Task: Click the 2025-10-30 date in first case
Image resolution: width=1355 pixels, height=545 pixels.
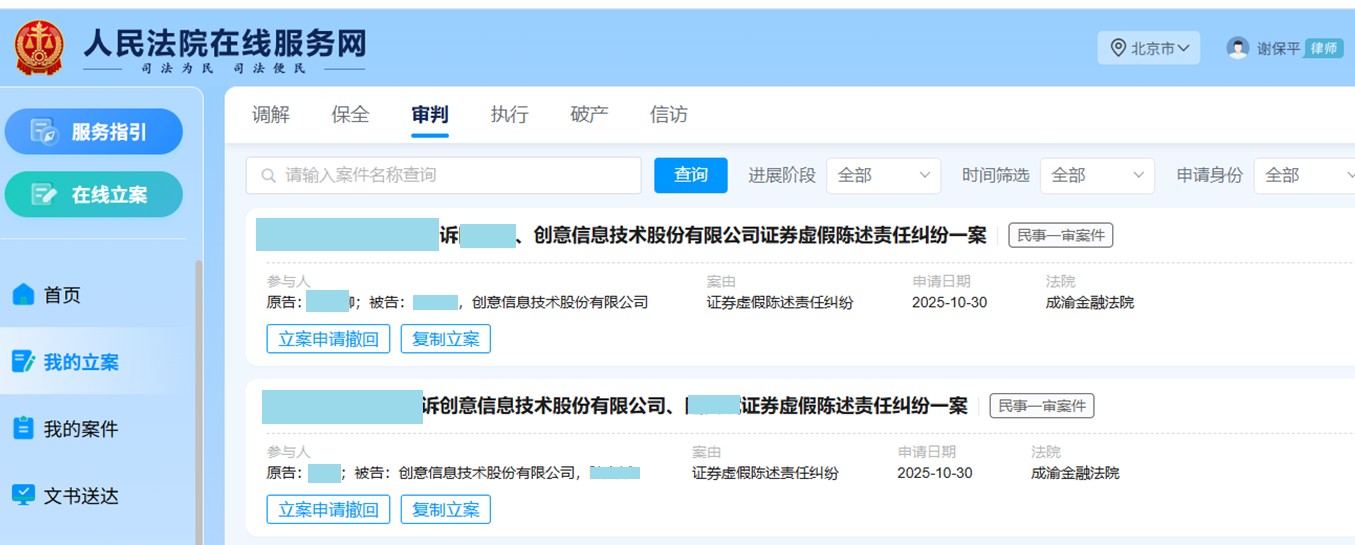Action: click(949, 302)
